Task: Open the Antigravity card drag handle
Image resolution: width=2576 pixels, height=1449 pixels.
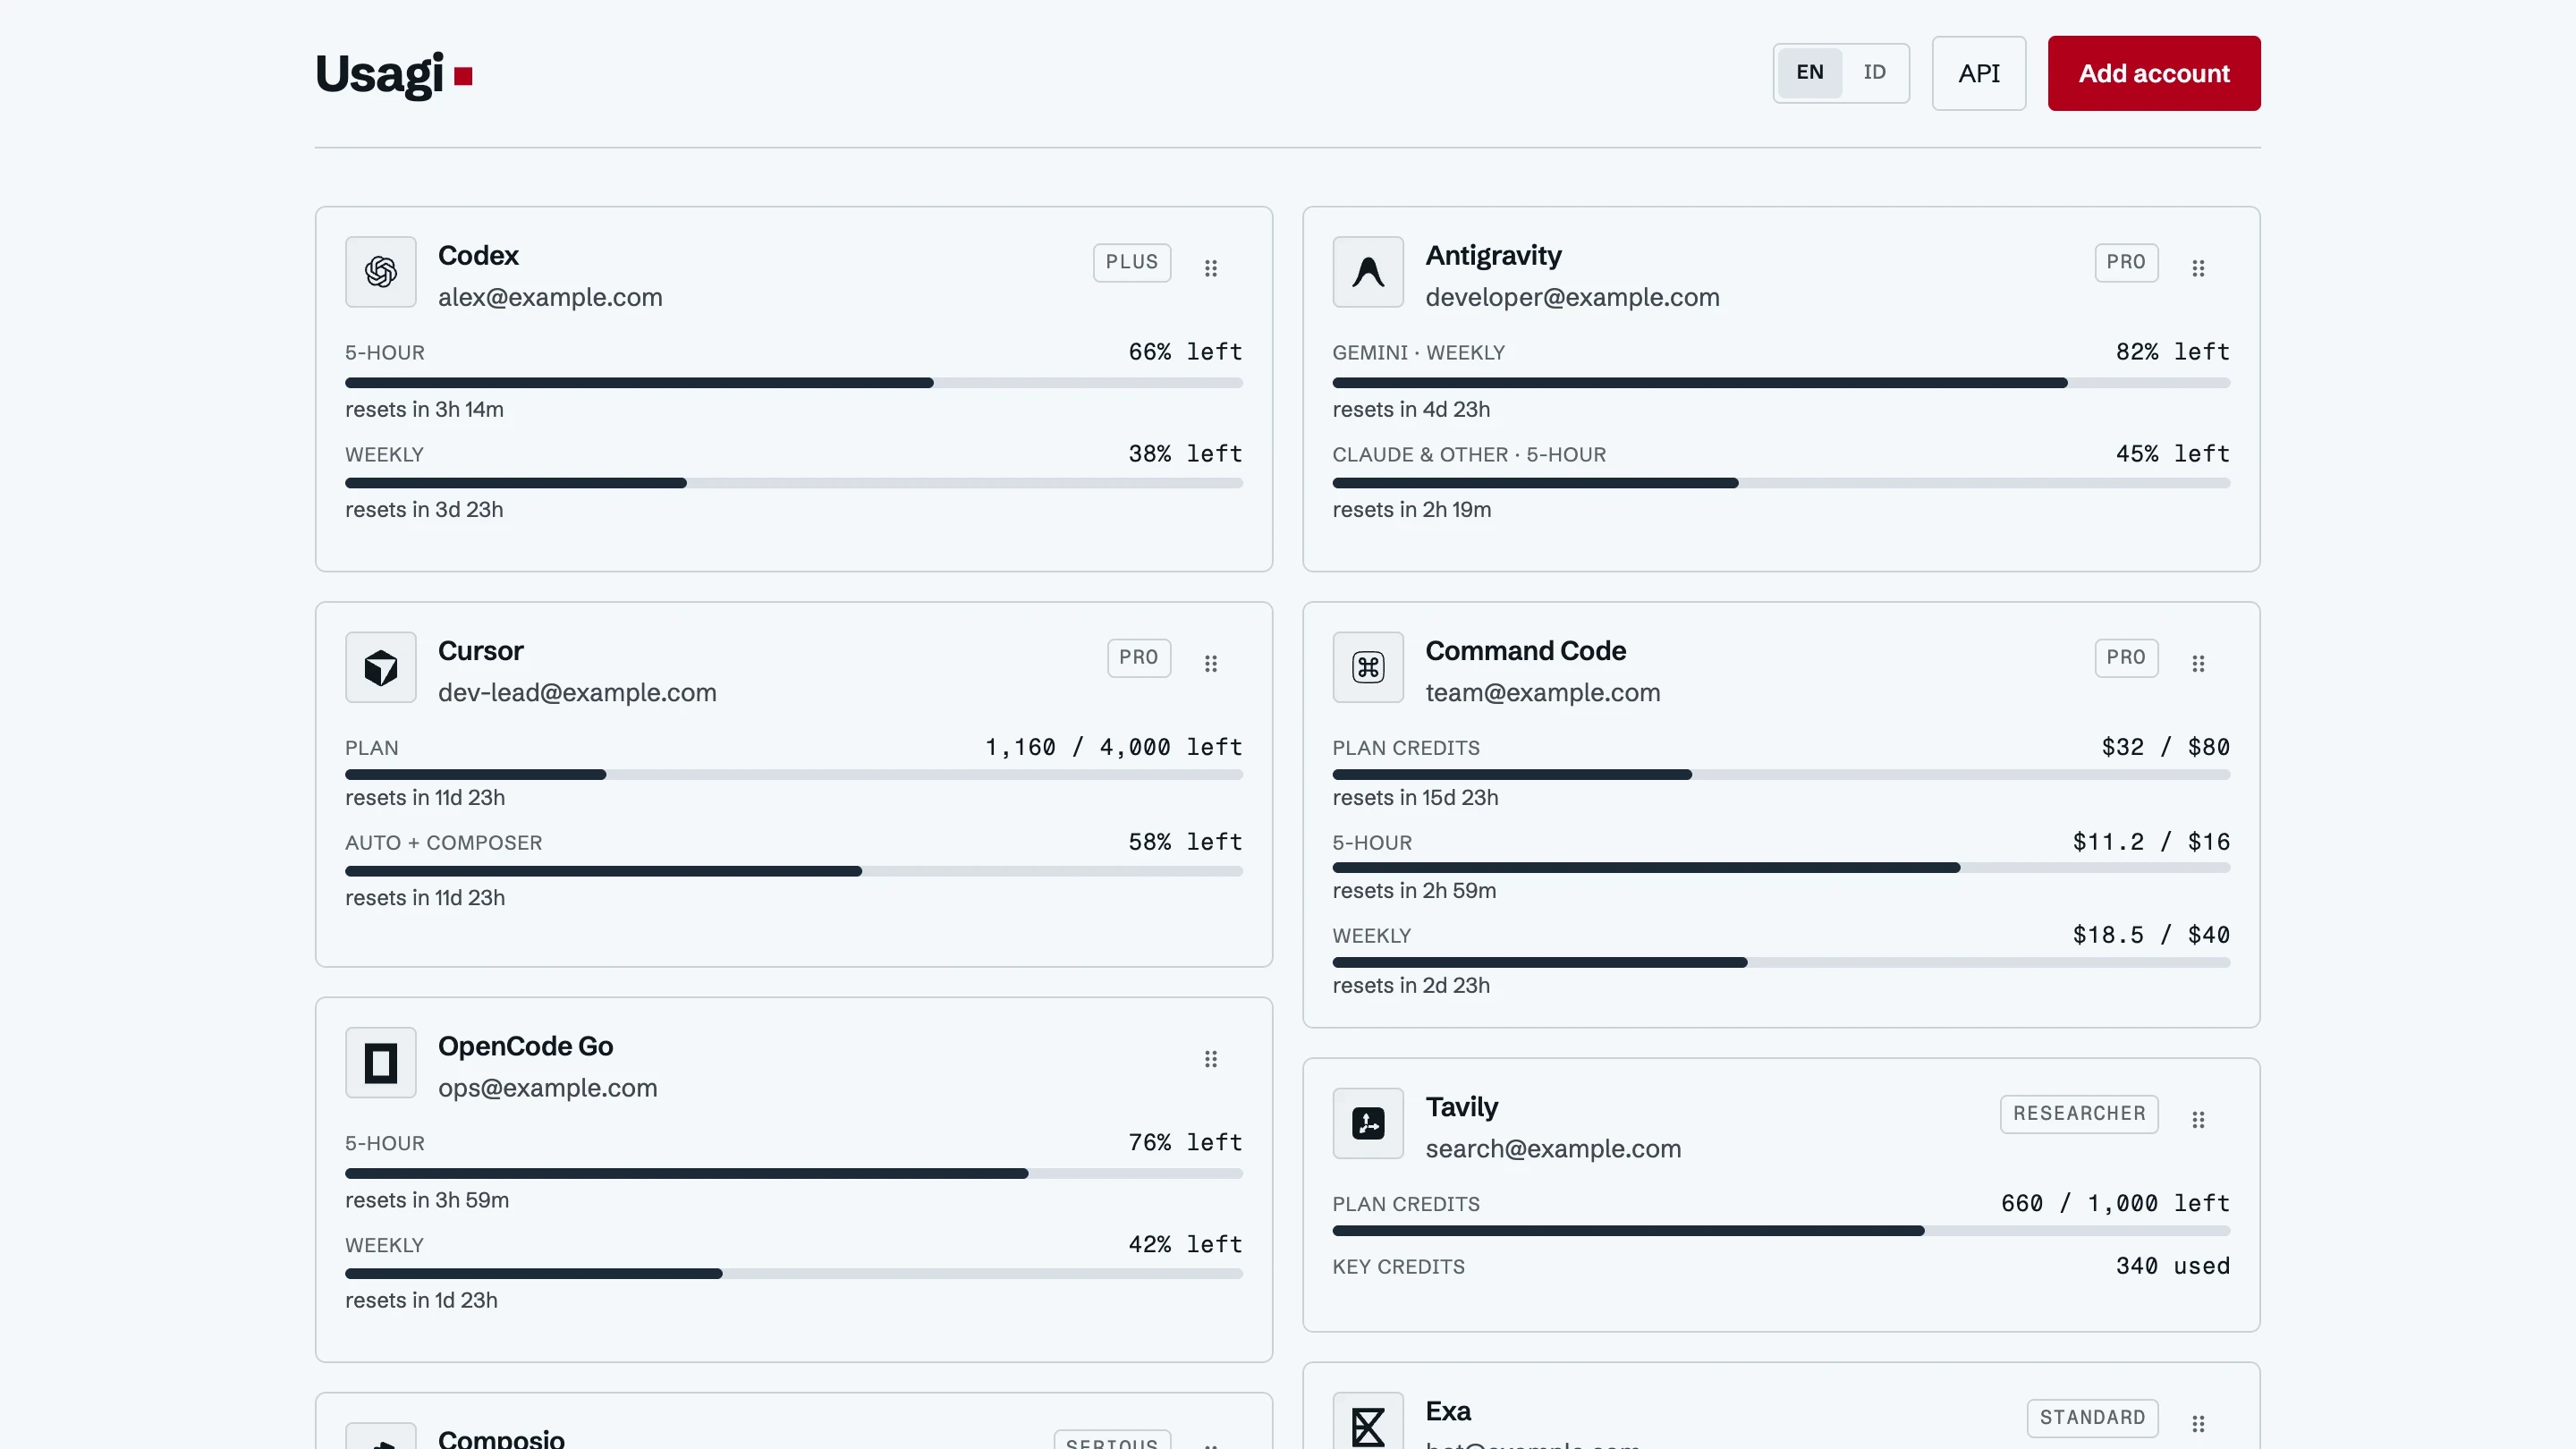Action: coord(2197,268)
